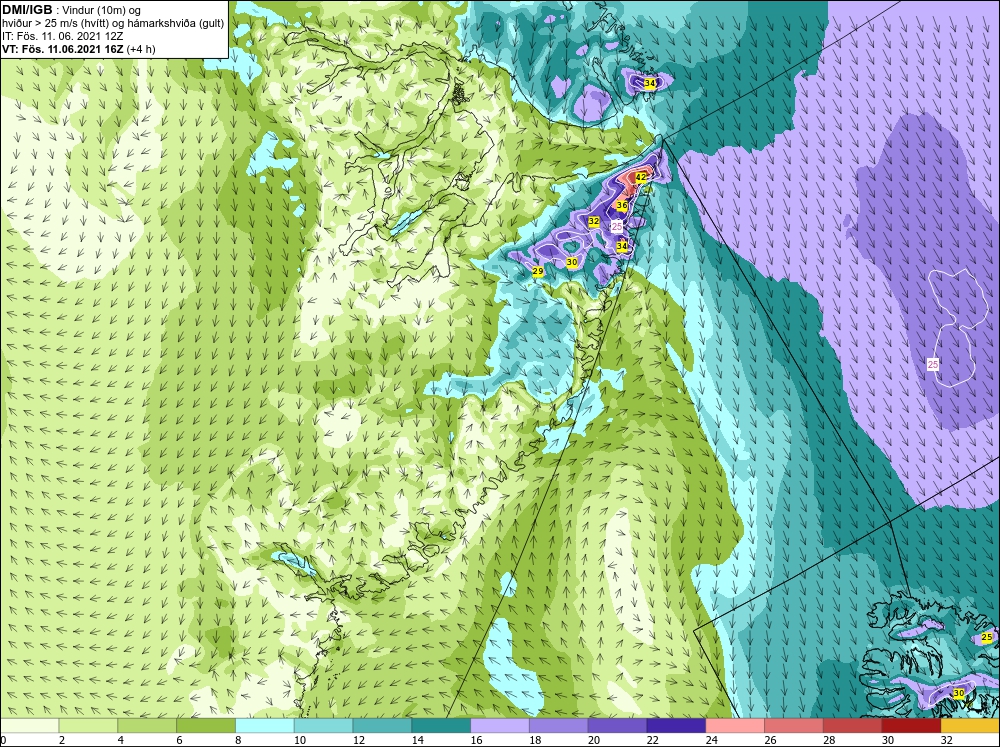The width and height of the screenshot is (1000, 747).
Task: Click the 10–12 m/s turquoise legend swatch
Action: point(323,725)
